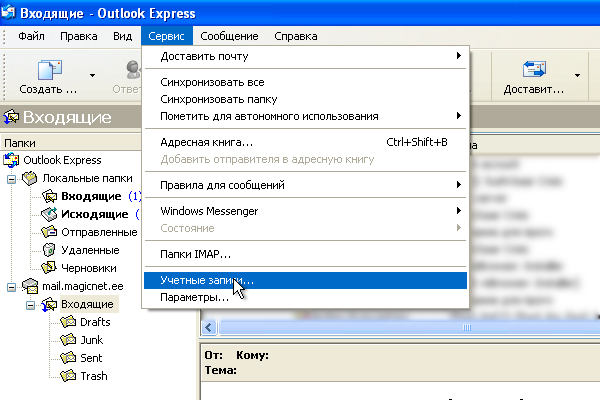Screen dimensions: 600x400
Task: Collapse the Локальные папки tree node
Action: click(x=11, y=179)
